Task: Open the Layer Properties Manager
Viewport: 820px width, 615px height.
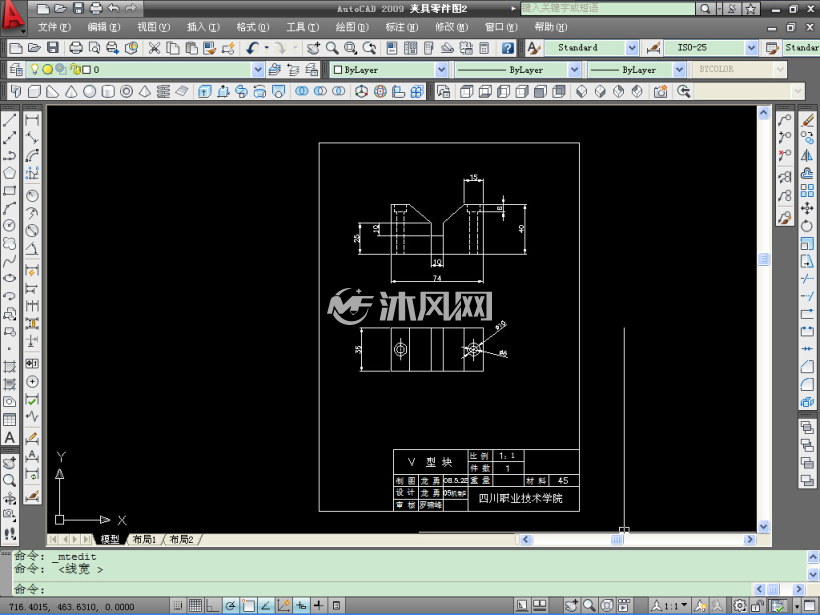Action: (16, 70)
